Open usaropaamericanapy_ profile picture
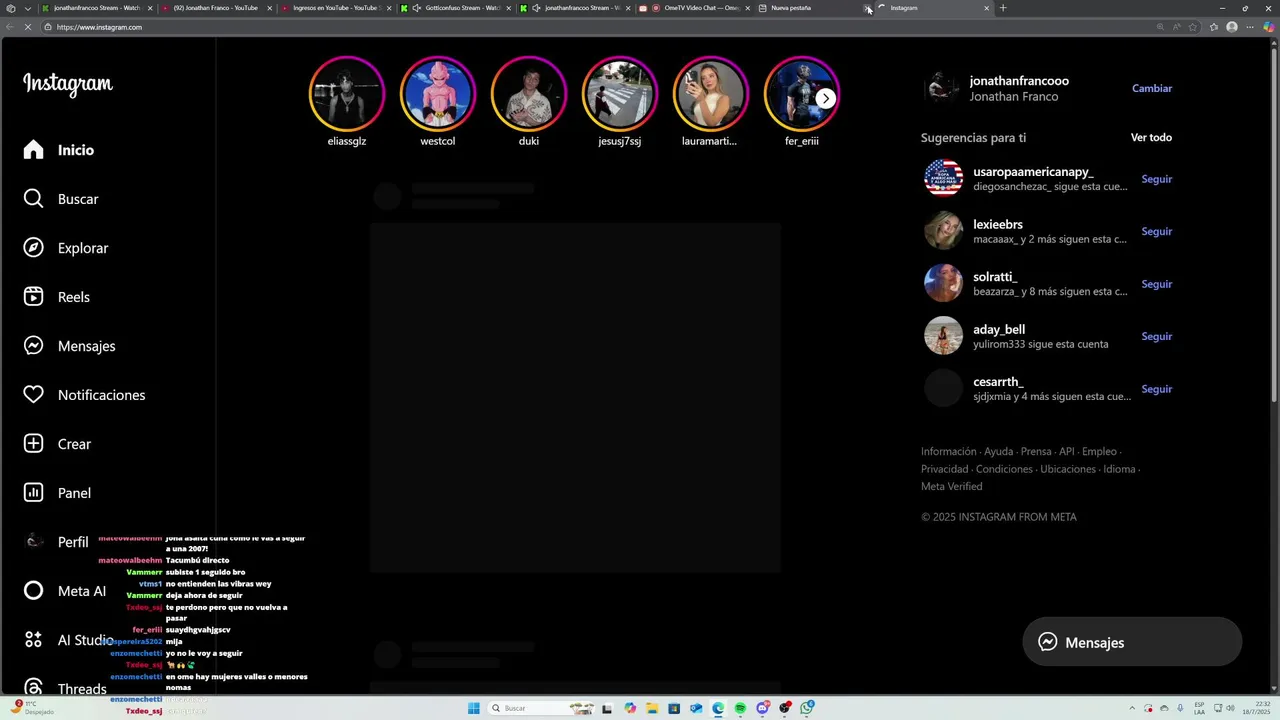 pyautogui.click(x=943, y=178)
